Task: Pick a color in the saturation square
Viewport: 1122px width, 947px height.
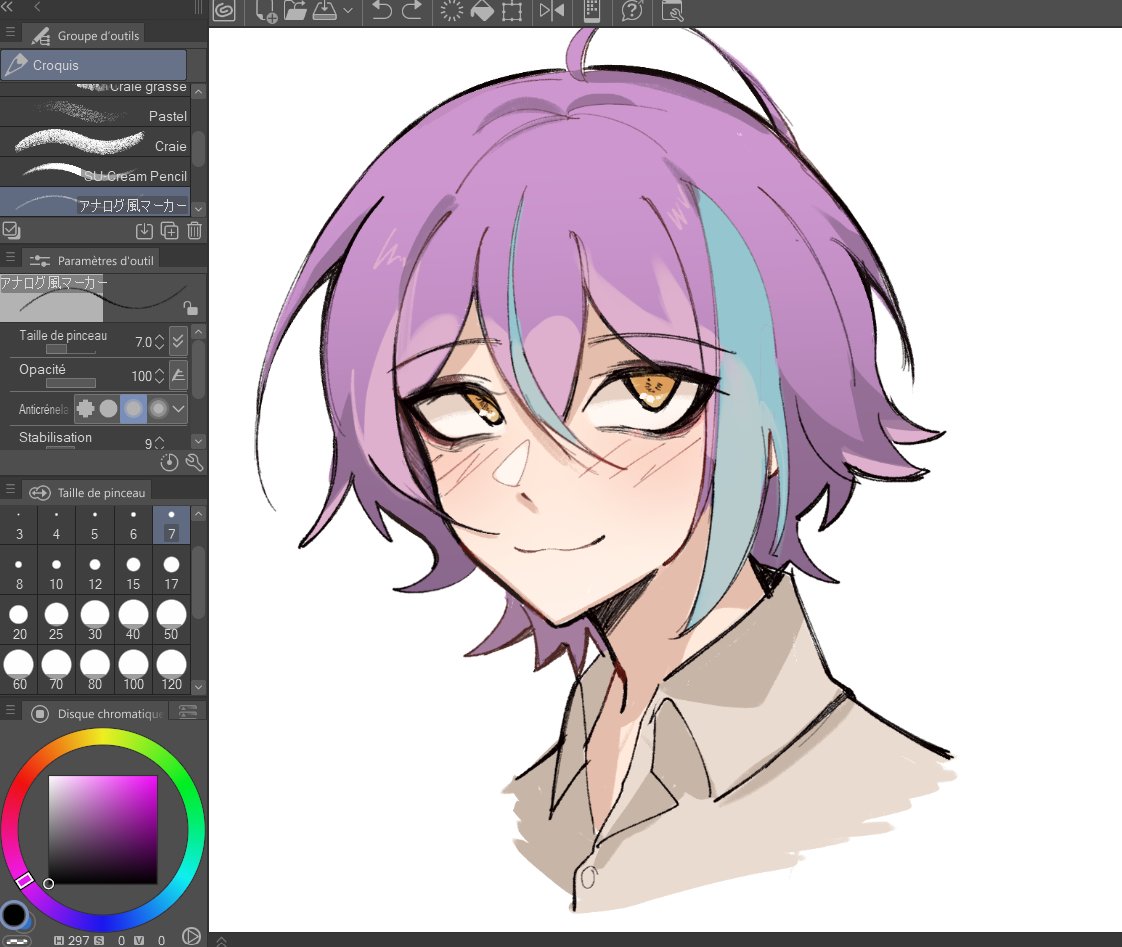Action: (x=102, y=830)
